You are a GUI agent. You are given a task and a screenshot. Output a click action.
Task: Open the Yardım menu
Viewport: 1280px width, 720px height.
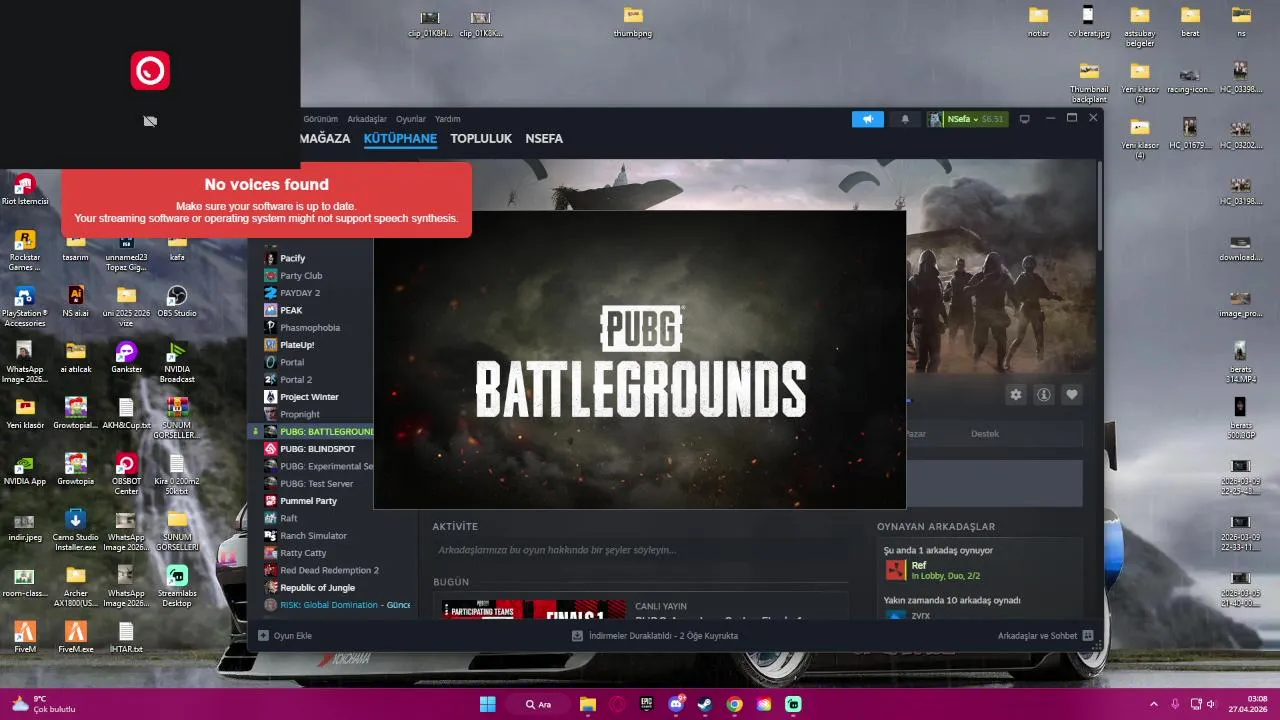[448, 119]
